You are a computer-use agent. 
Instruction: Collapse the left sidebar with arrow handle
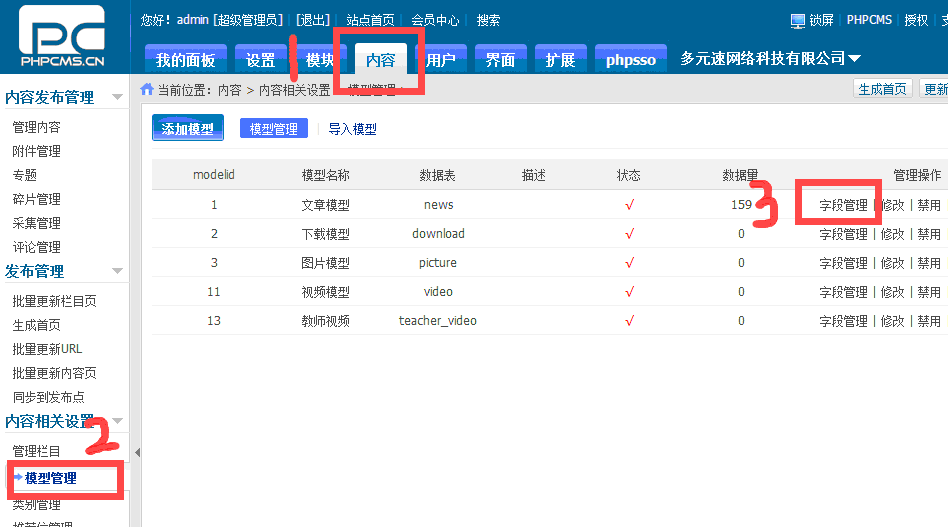(137, 452)
